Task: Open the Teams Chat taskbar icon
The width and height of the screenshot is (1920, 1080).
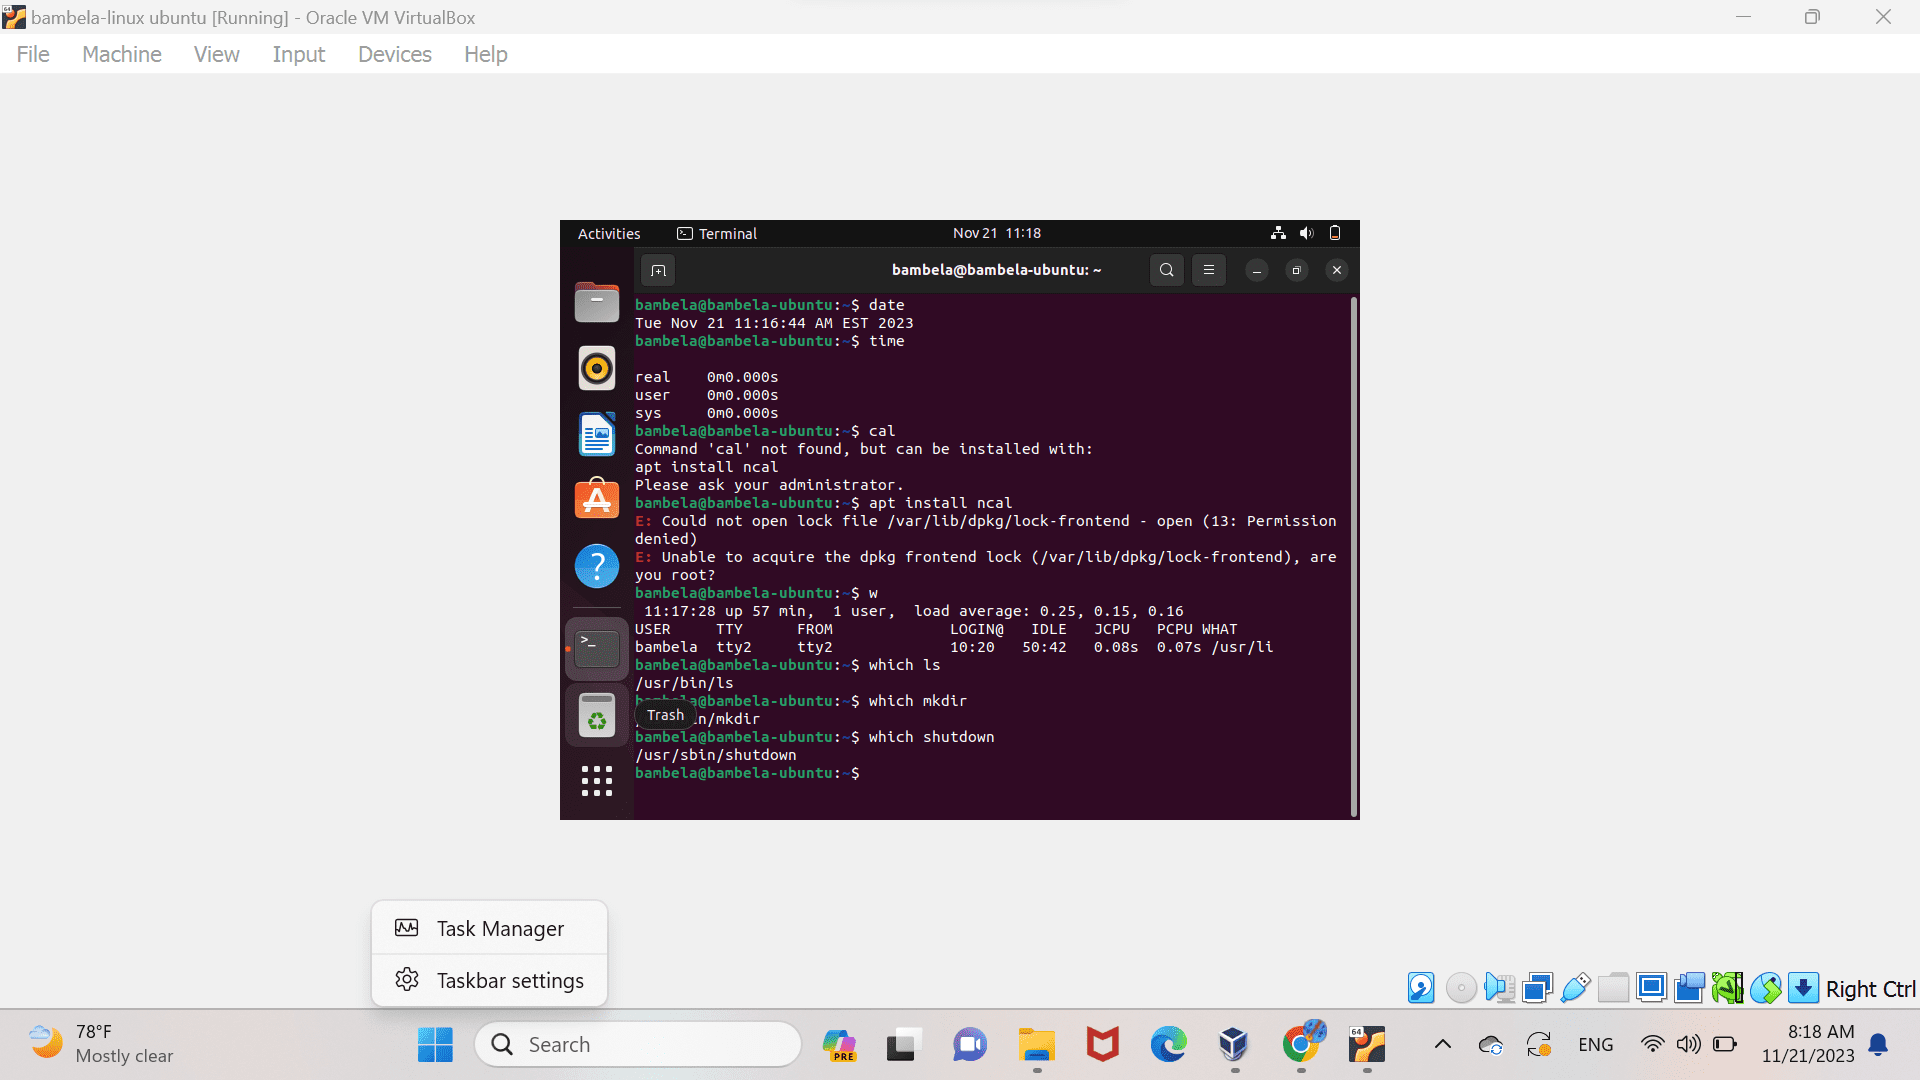Action: 969,1045
